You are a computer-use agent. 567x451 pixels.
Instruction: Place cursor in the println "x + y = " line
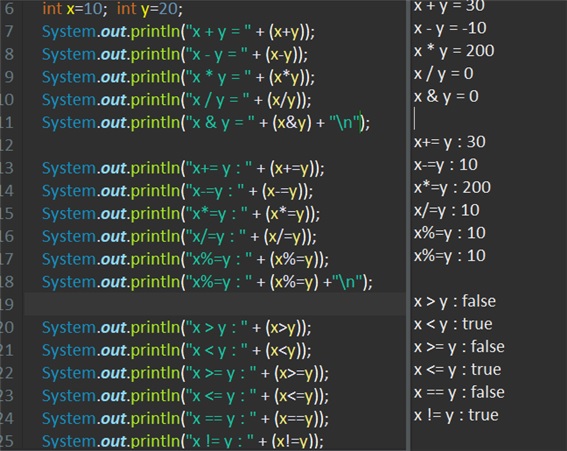pyautogui.click(x=178, y=32)
